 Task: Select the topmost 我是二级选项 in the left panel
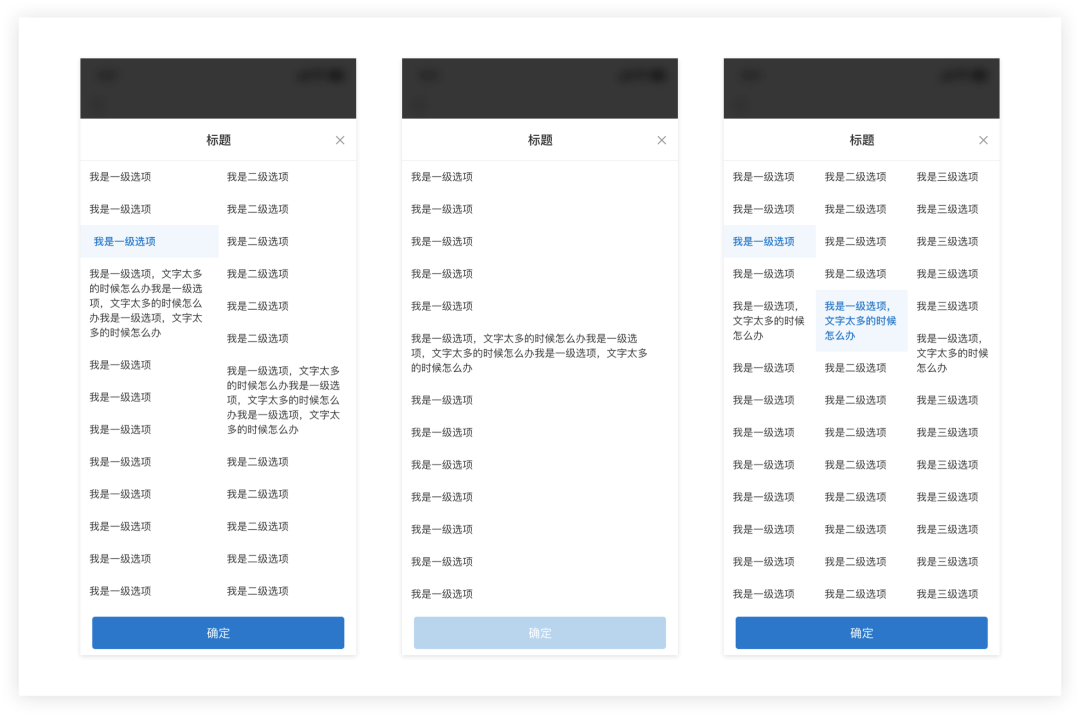pos(258,177)
